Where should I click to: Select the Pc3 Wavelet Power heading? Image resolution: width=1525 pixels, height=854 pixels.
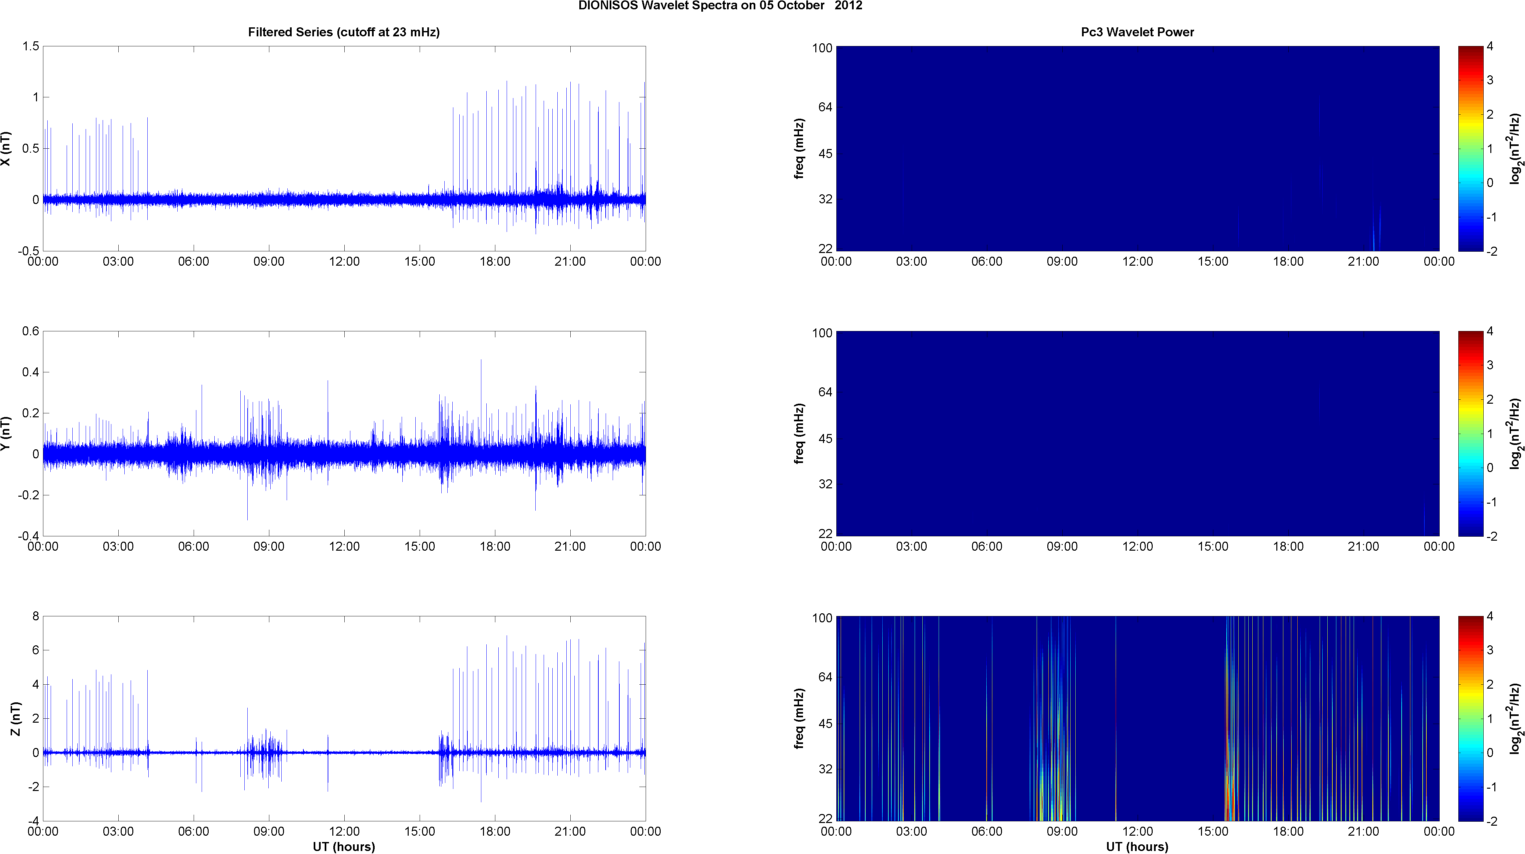[x=1137, y=32]
